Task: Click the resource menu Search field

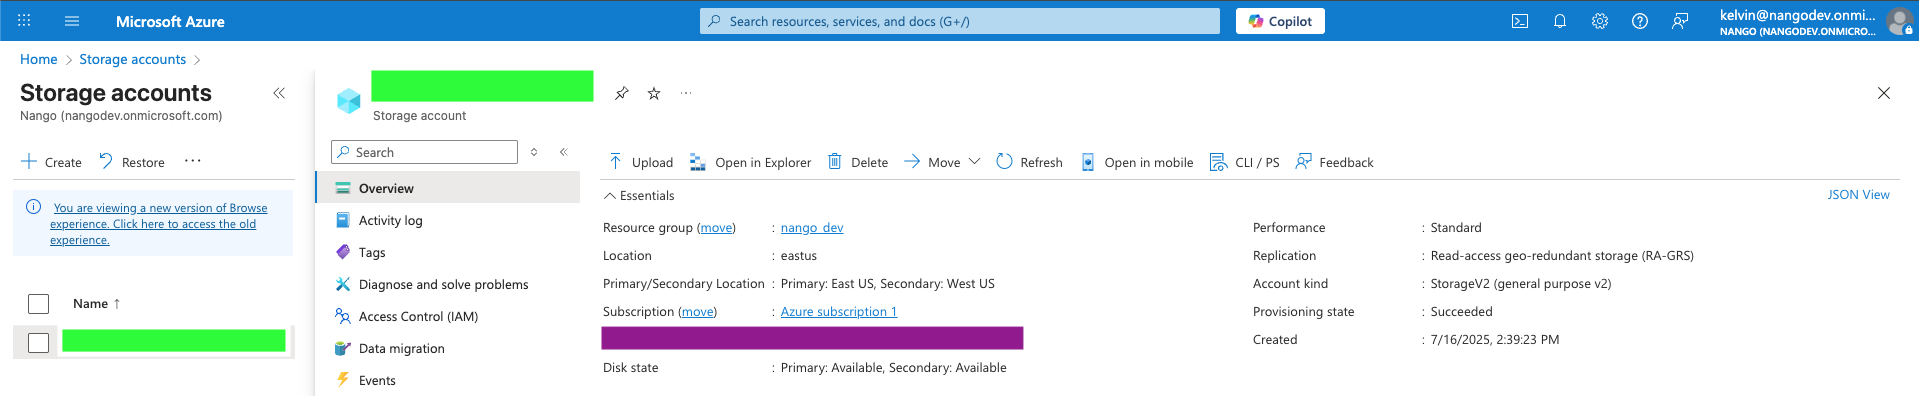Action: [x=424, y=152]
